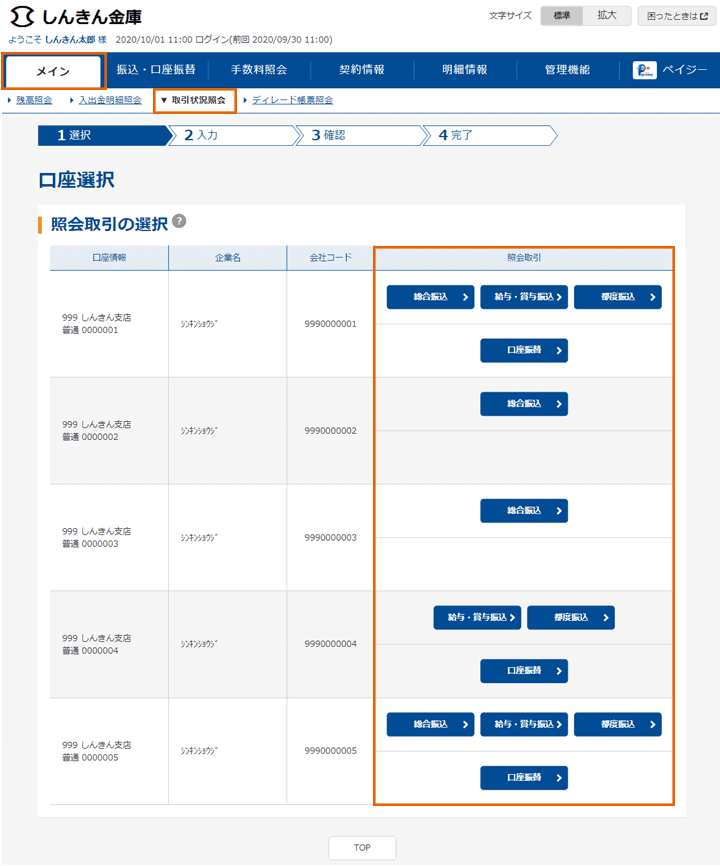Open the 振込・口座振替 menu

click(x=156, y=70)
